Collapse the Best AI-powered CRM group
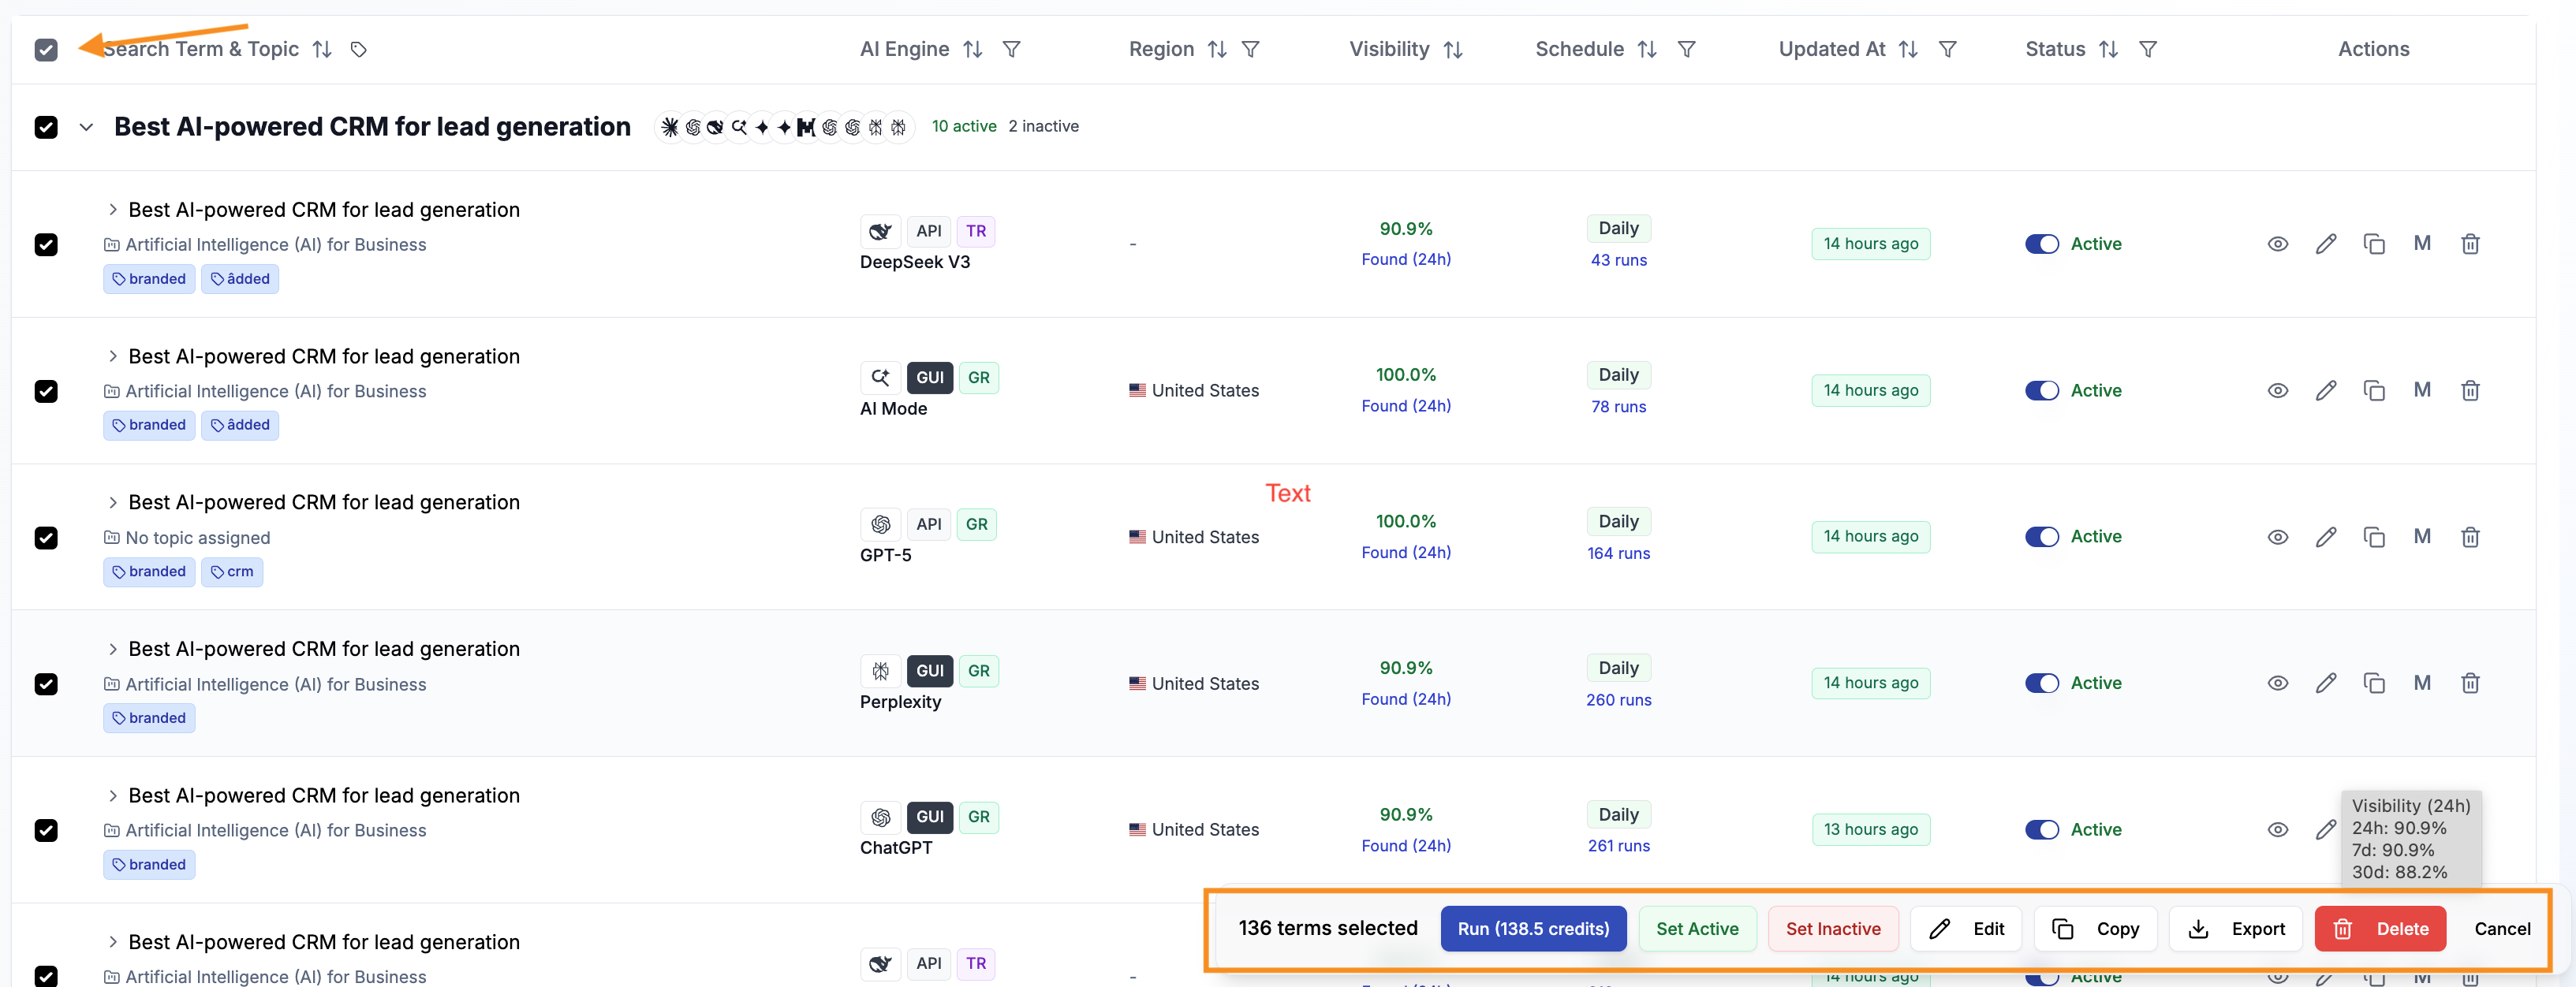Screen dimensions: 2576x987 [86, 127]
